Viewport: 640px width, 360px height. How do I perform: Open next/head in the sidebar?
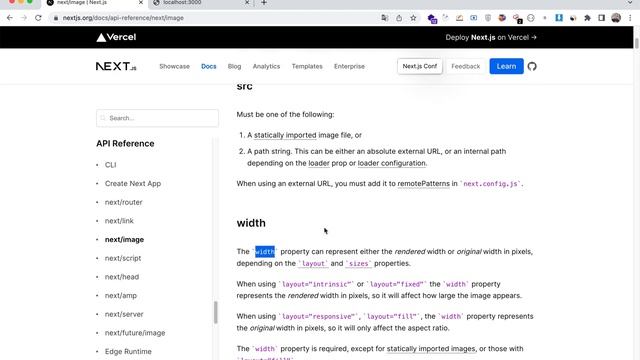click(122, 277)
